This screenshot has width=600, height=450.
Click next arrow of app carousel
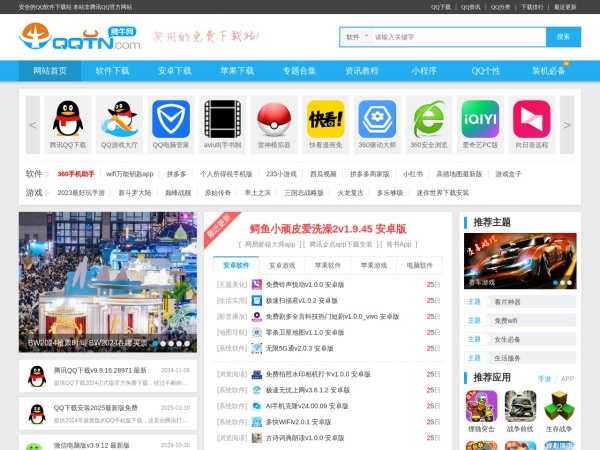click(x=567, y=125)
